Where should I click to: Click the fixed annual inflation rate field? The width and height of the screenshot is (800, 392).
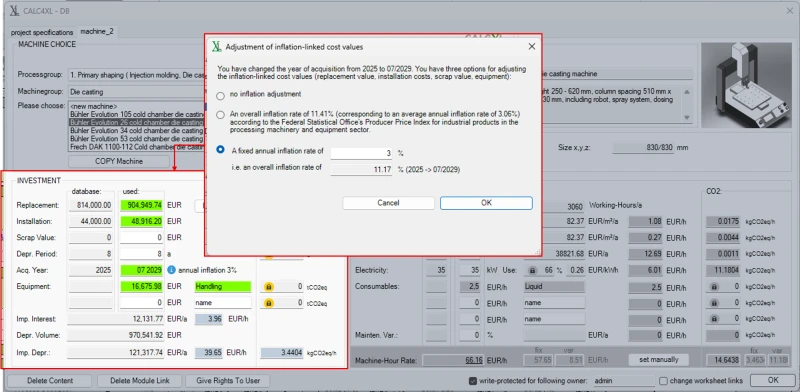(x=361, y=153)
